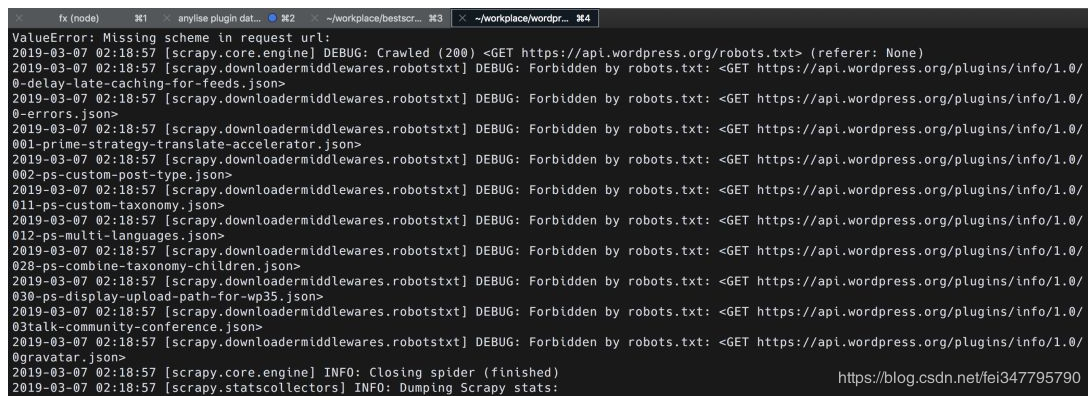This screenshot has width=1091, height=397.
Task: Click the '0gravatar.json>' line
Action: [x=69, y=357]
